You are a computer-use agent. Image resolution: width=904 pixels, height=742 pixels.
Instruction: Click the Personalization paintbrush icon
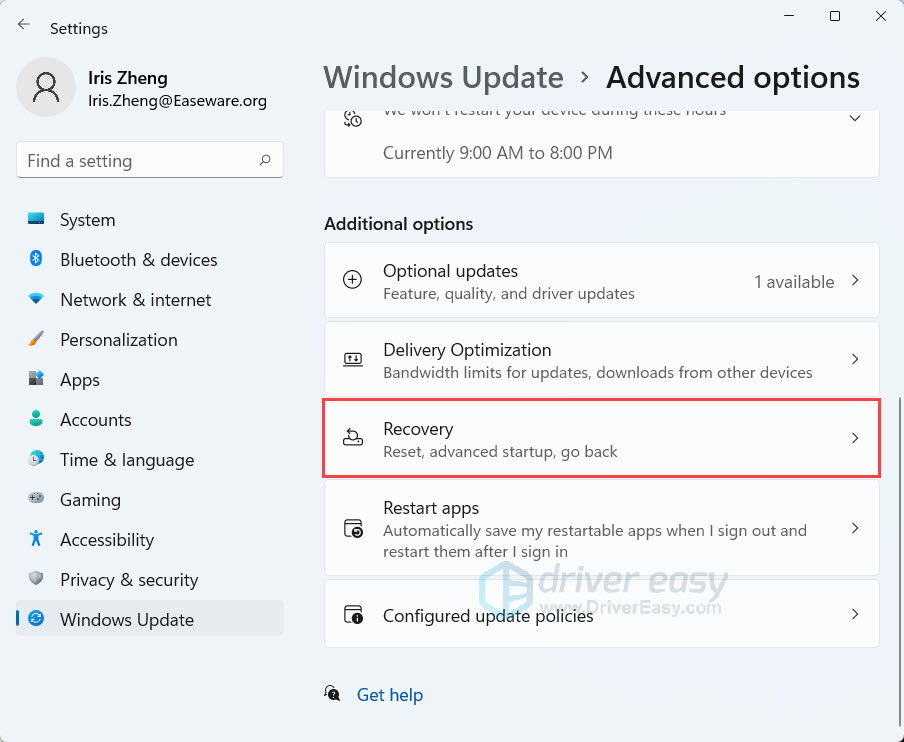coord(37,339)
